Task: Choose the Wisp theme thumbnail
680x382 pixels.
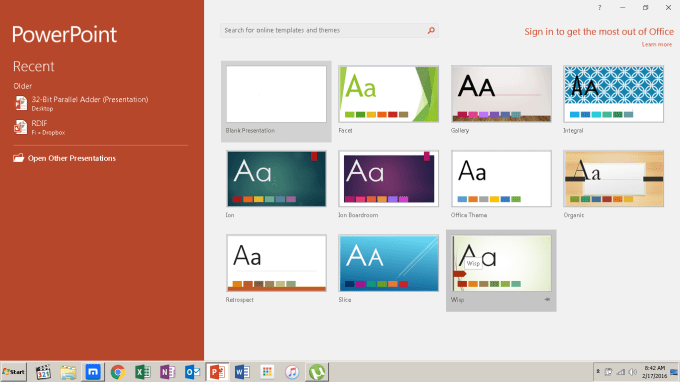Action: pos(501,263)
